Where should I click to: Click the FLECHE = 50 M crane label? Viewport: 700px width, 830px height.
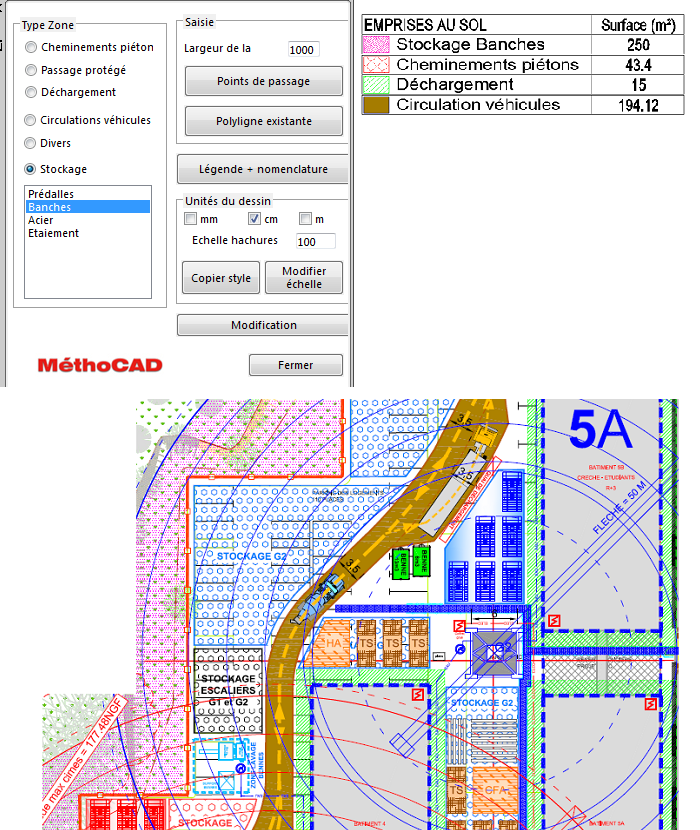click(620, 508)
